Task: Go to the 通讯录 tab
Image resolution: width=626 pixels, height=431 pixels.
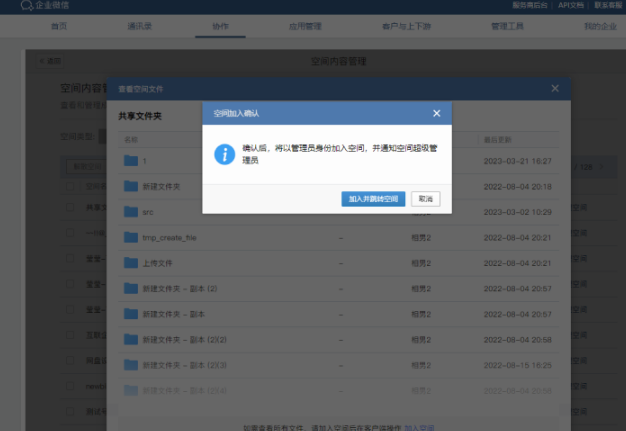Action: [140, 26]
